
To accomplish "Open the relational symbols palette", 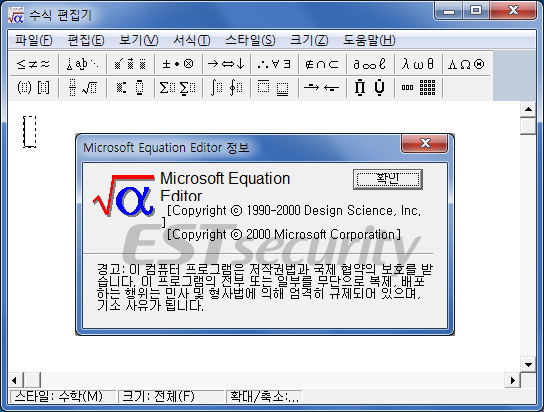I will point(33,64).
